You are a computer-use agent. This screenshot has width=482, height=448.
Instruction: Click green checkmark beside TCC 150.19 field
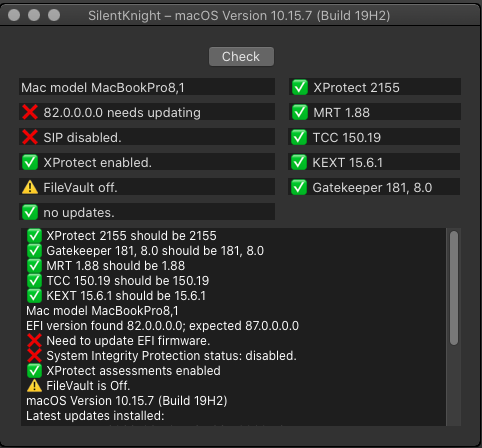299,137
